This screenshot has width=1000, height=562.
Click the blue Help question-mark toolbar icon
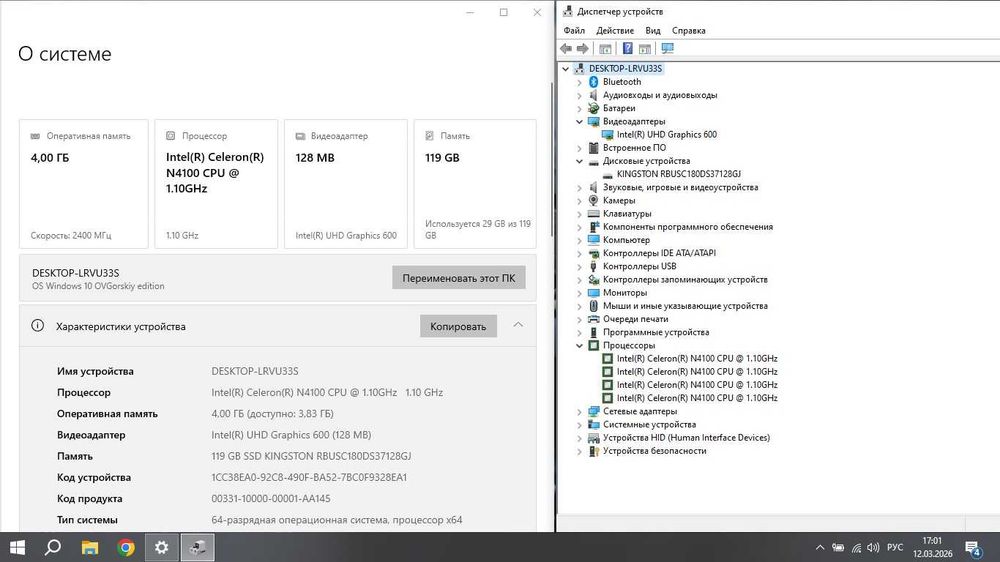pyautogui.click(x=628, y=48)
